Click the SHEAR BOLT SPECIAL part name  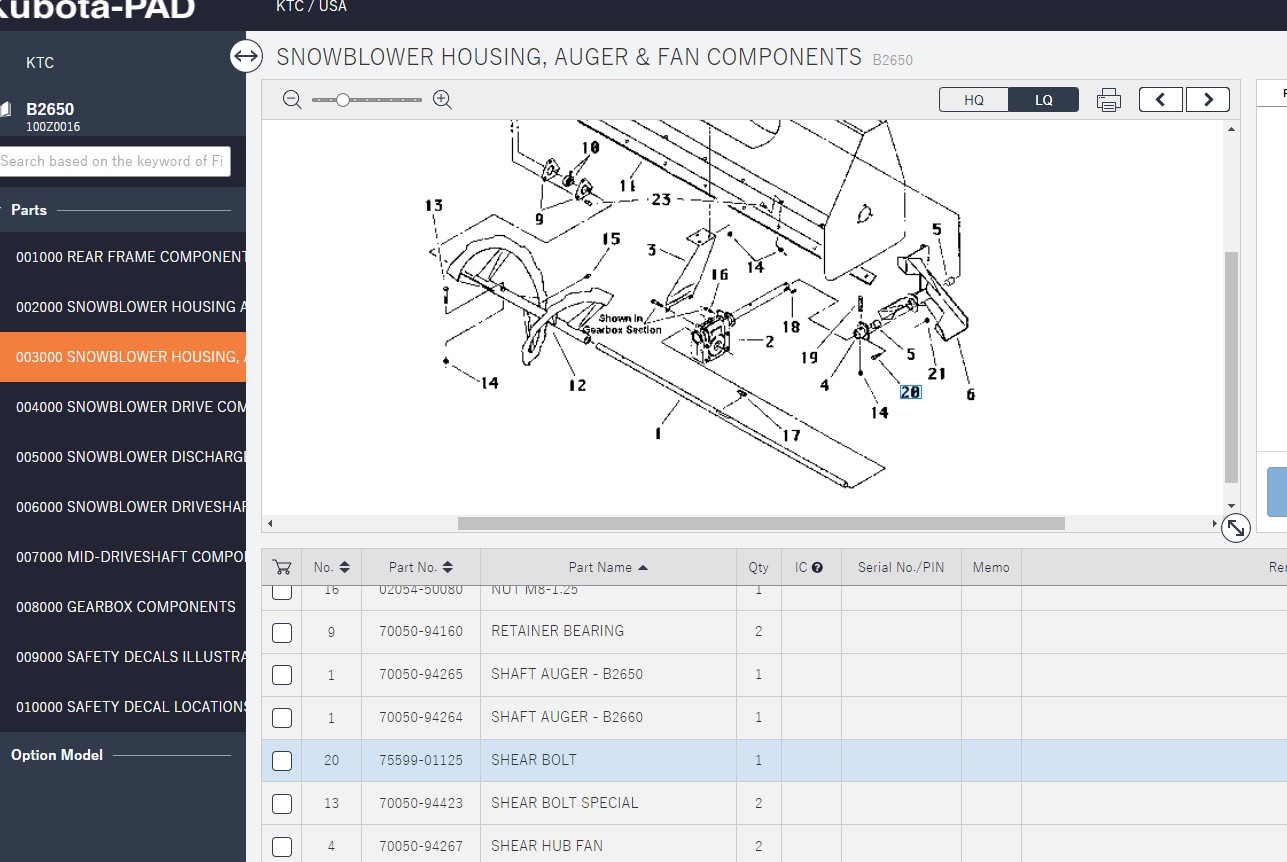coord(564,803)
